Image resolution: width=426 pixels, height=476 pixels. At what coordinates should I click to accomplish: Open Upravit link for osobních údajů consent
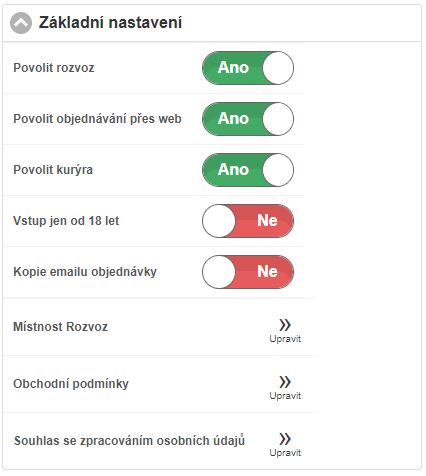click(x=285, y=453)
